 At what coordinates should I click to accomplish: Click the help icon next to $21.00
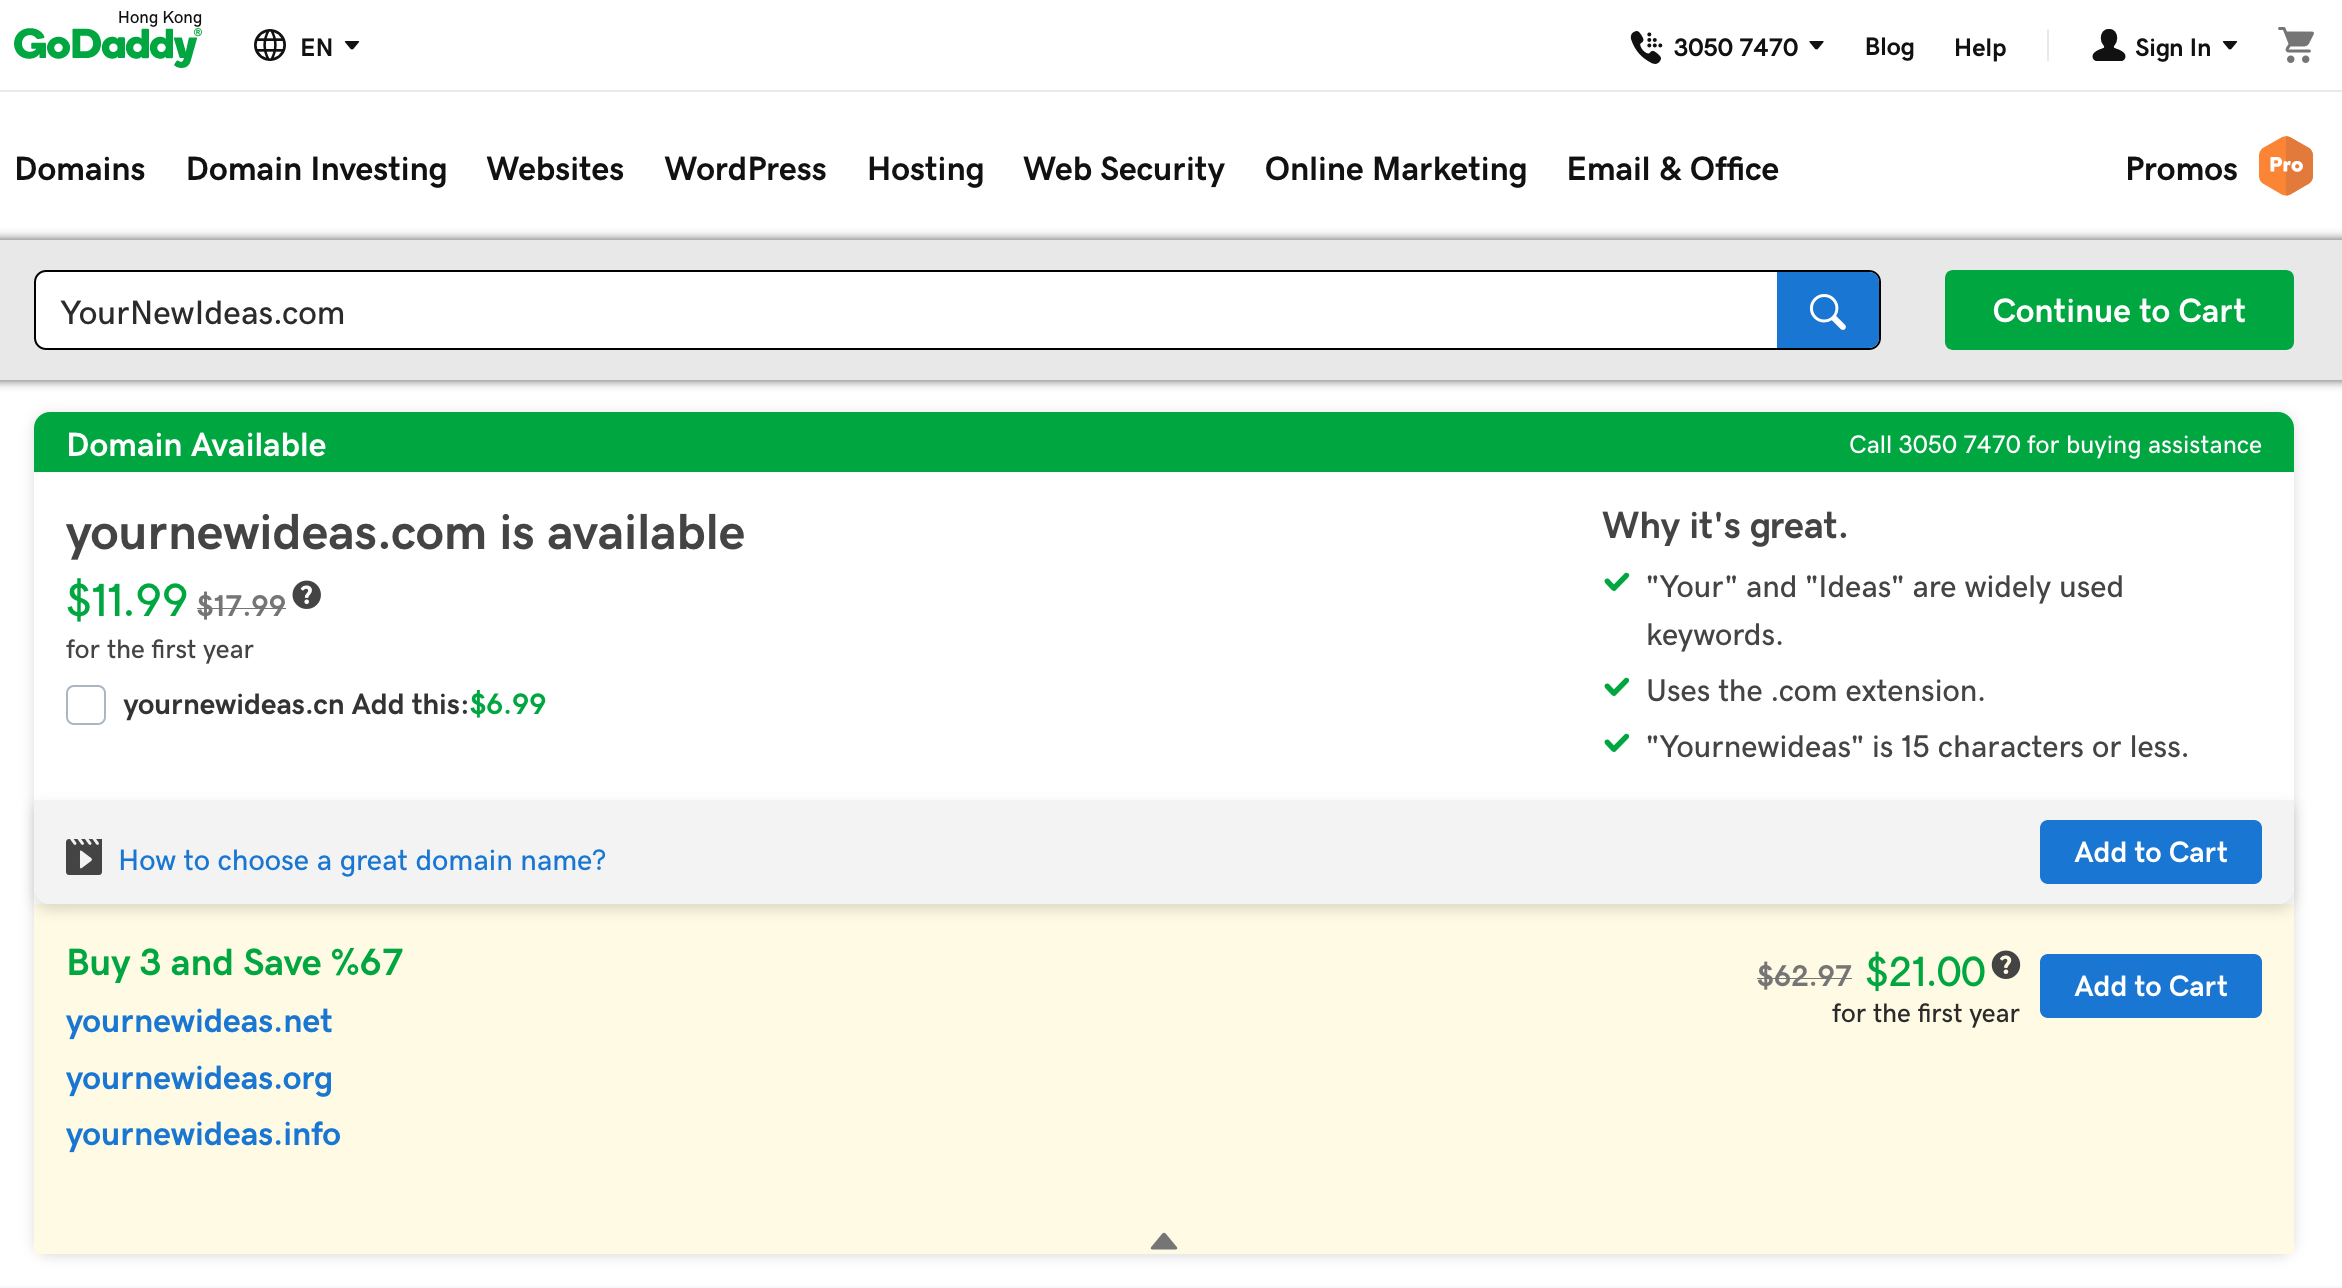(x=2005, y=965)
